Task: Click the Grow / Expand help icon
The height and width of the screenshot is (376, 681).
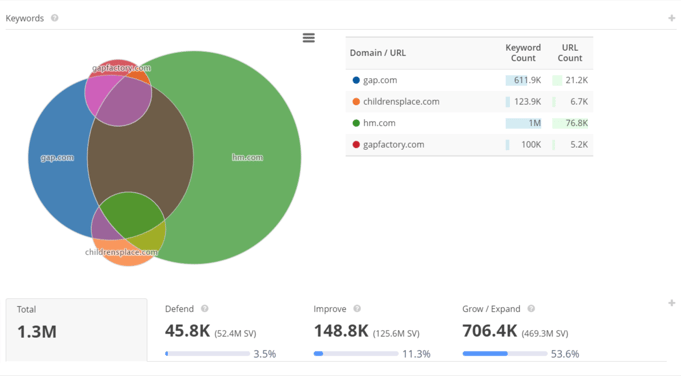Action: coord(531,308)
